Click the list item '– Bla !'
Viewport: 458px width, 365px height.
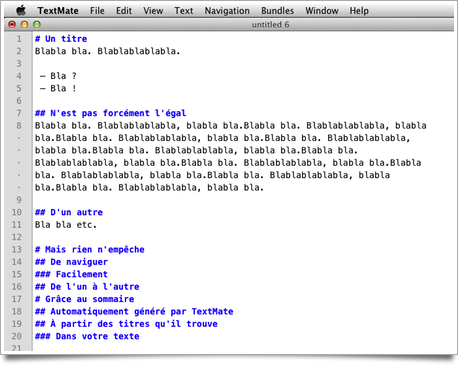[58, 88]
